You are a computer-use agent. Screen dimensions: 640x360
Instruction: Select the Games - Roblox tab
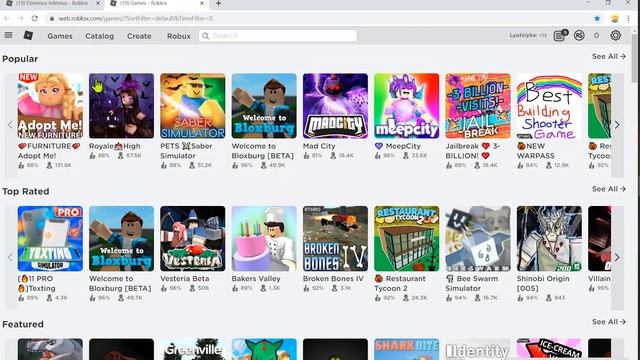coord(157,4)
